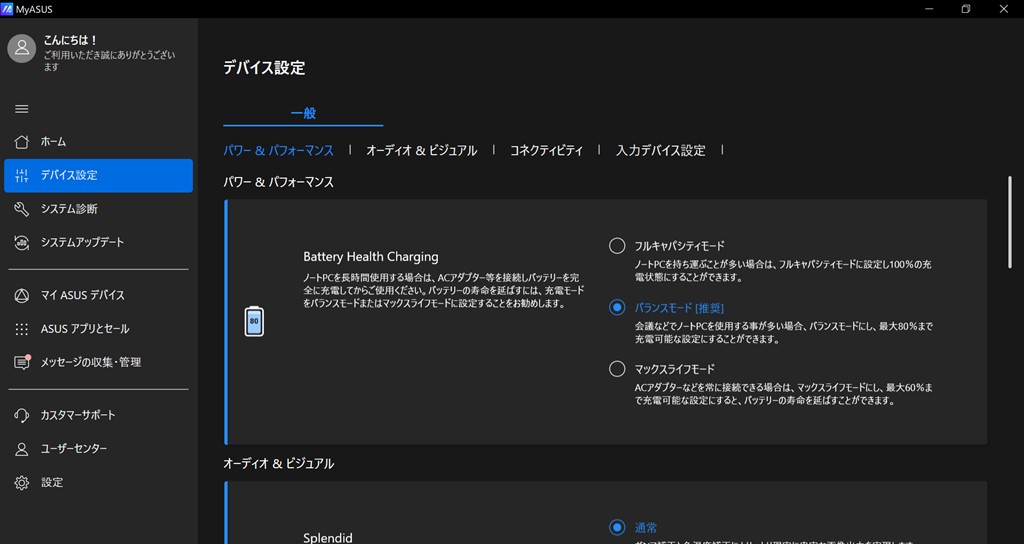Click the ホーム house icon

[22, 142]
